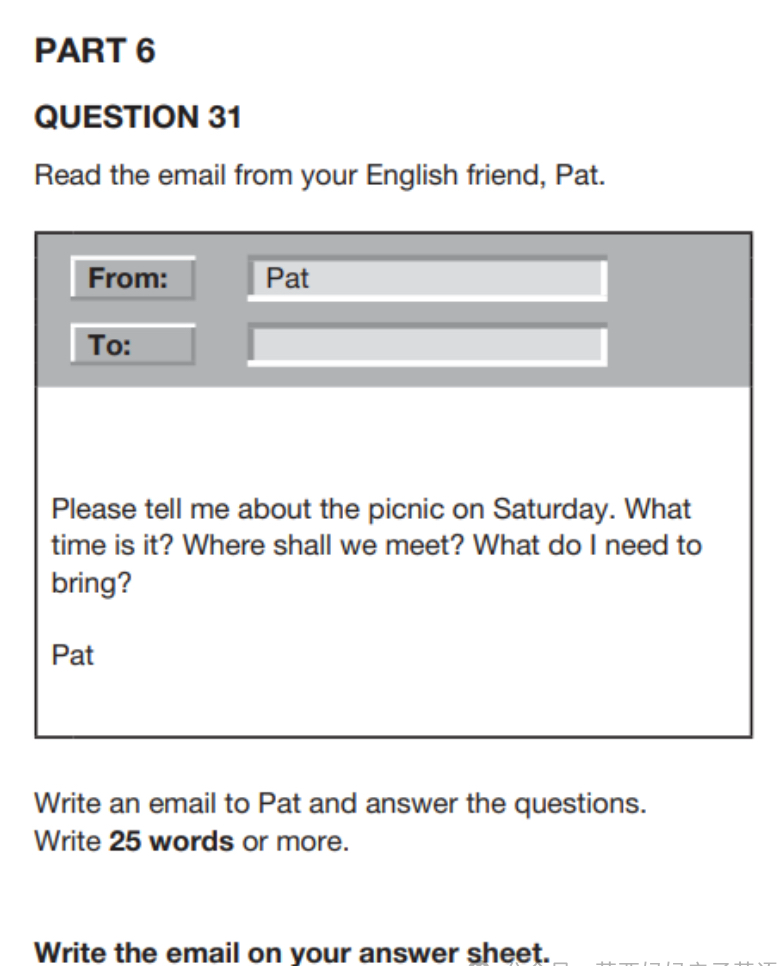This screenshot has width=777, height=966.
Task: Click the QUESTION 31 heading
Action: pos(138,118)
